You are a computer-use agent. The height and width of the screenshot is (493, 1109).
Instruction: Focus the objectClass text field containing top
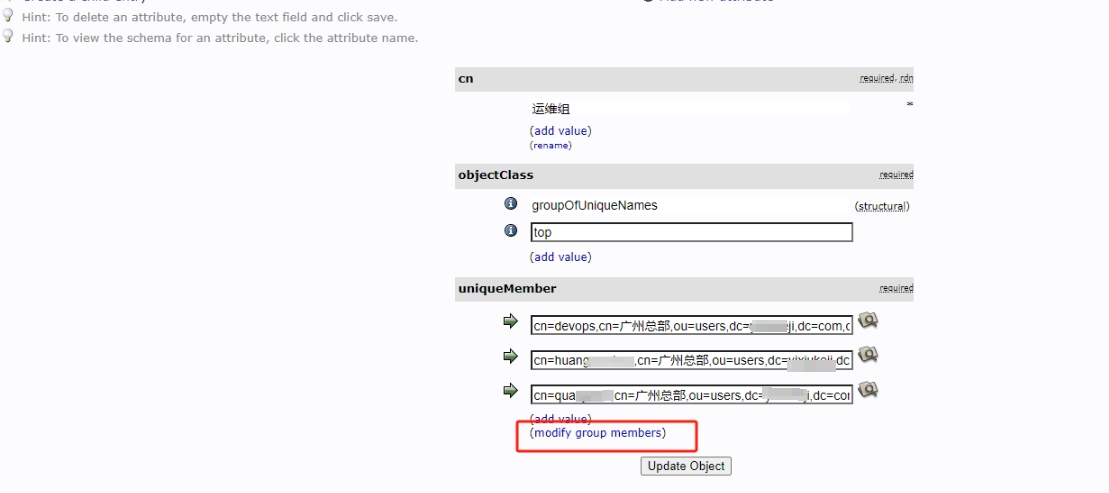(691, 232)
